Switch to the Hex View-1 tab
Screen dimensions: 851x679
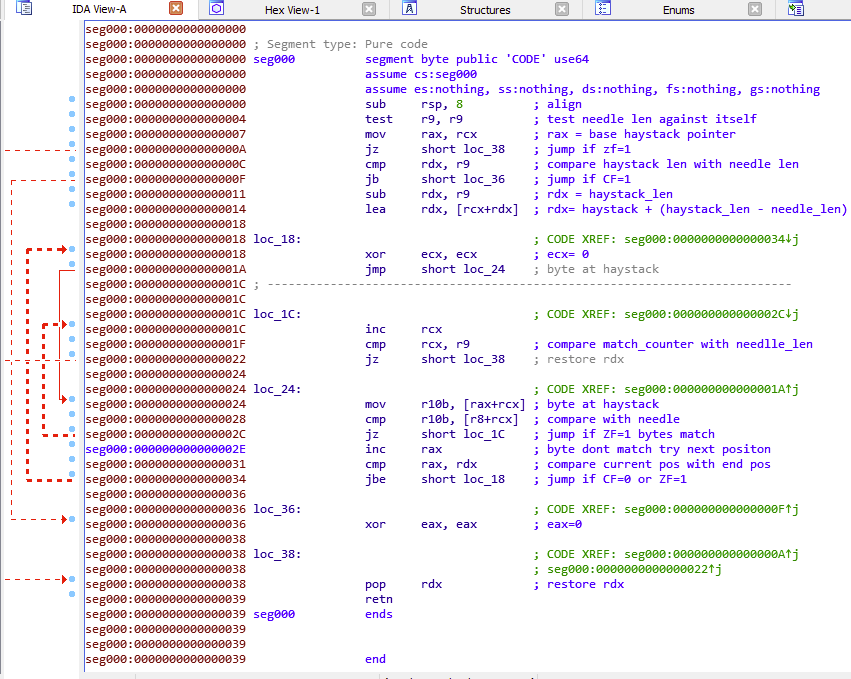292,10
